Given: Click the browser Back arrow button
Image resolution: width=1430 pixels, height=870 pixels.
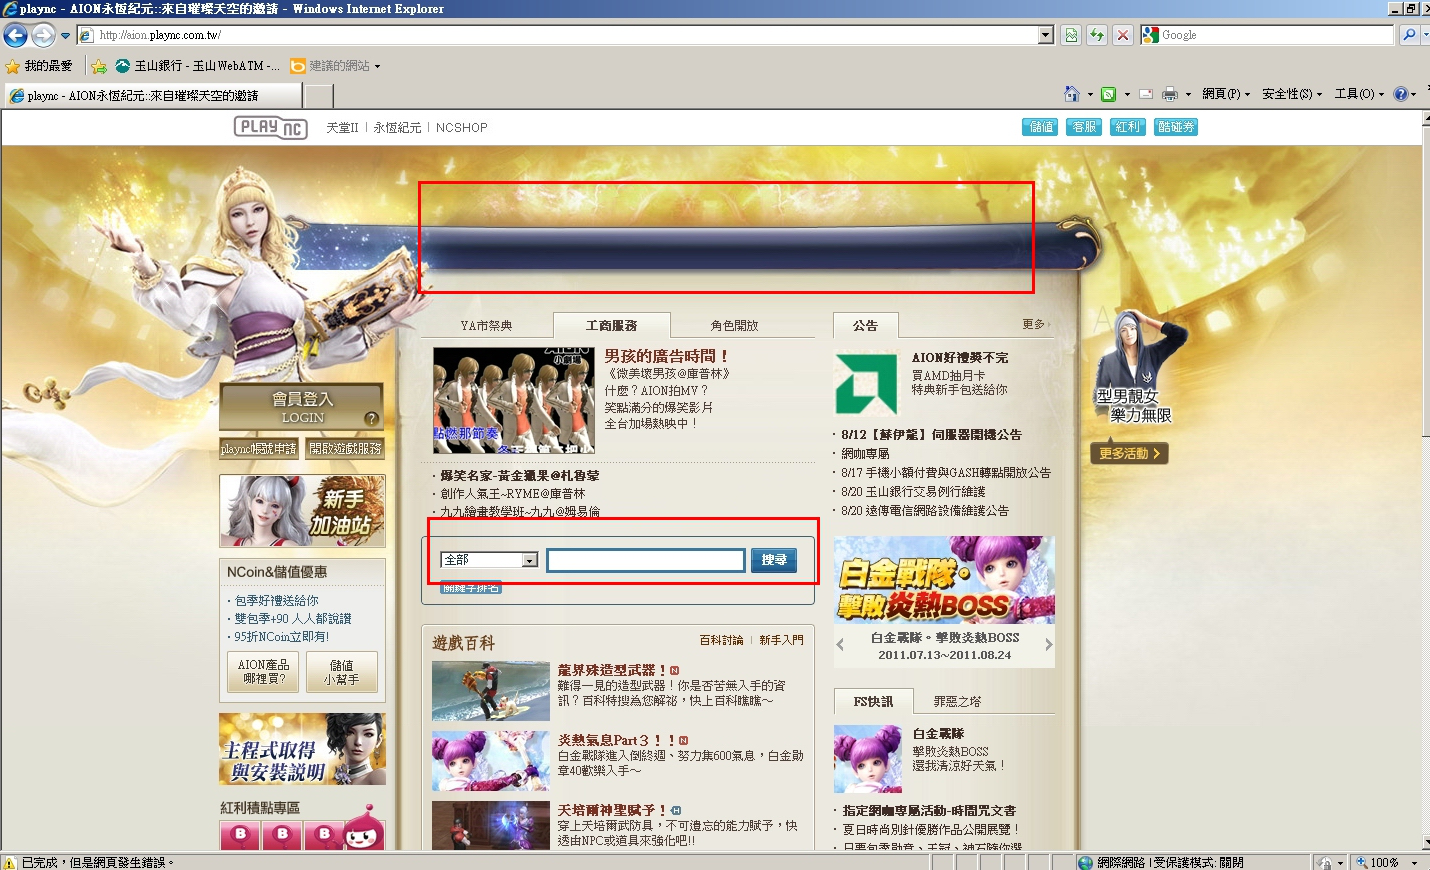Looking at the screenshot, I should 15,36.
